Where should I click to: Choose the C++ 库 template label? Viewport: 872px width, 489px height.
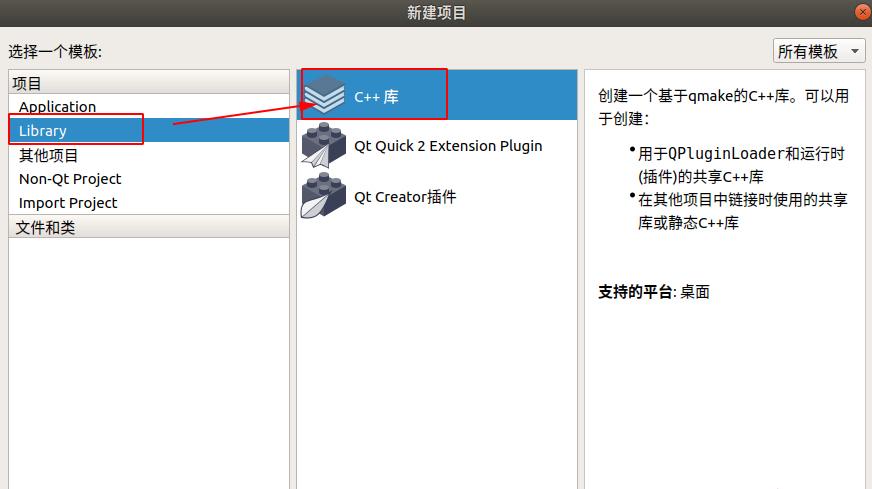coord(376,97)
